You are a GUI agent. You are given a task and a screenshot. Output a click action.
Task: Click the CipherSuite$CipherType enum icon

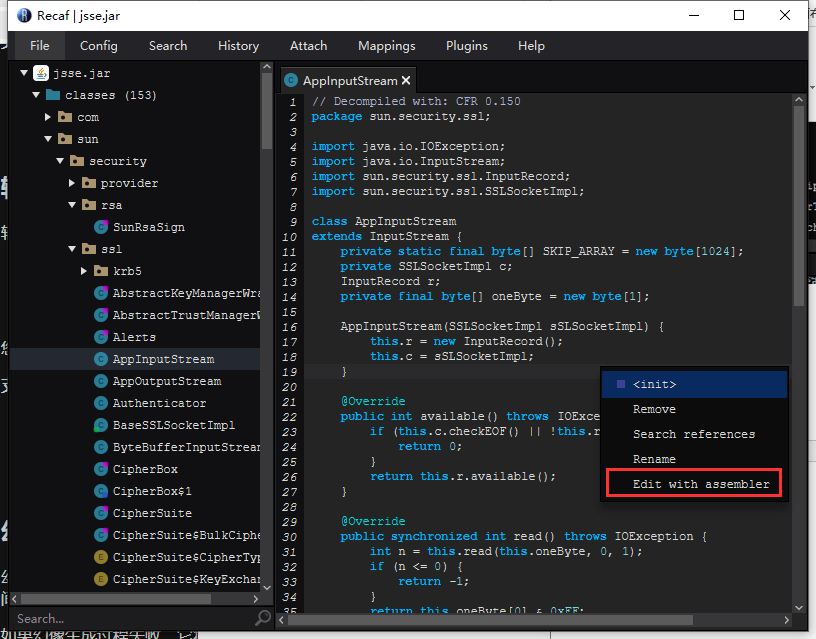click(x=101, y=557)
